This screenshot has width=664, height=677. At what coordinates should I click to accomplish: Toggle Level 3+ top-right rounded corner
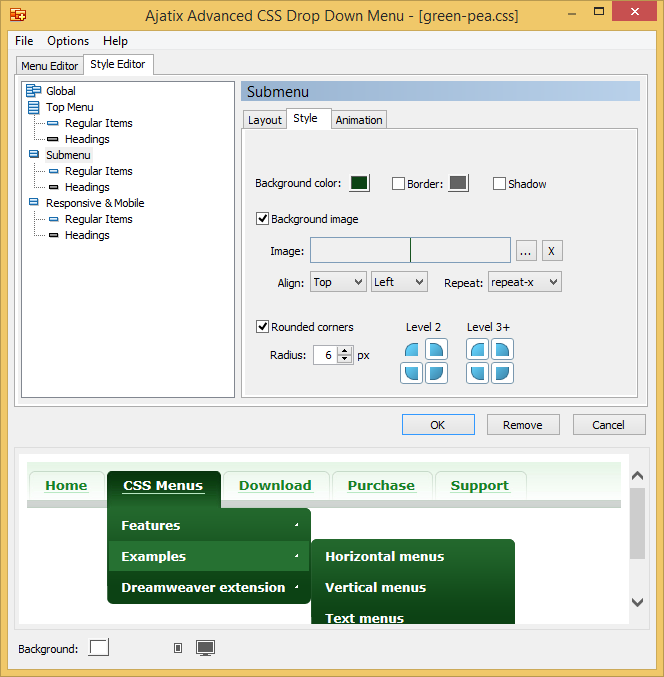(x=502, y=350)
